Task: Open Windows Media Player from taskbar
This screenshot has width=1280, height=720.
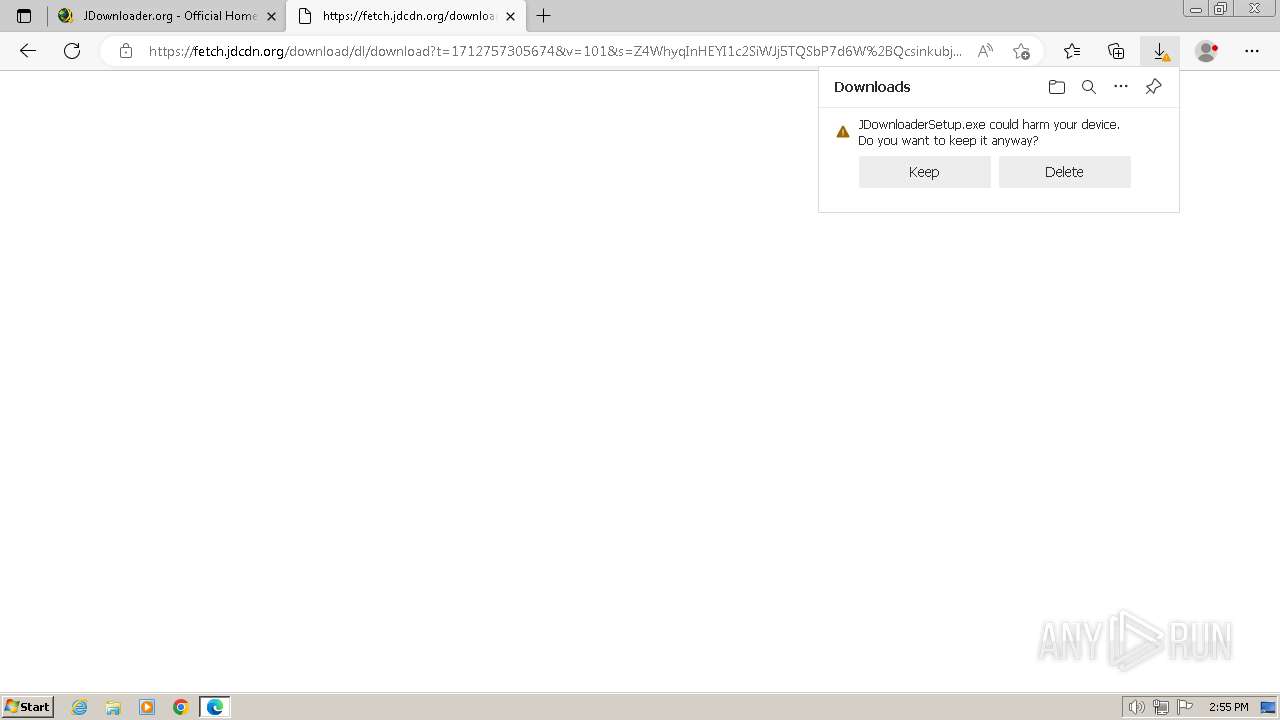Action: click(147, 707)
